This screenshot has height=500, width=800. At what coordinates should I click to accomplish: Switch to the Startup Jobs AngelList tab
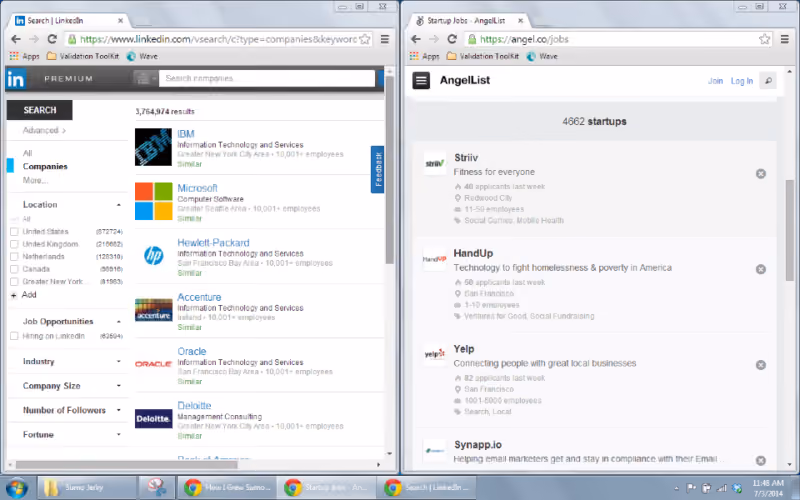468,20
